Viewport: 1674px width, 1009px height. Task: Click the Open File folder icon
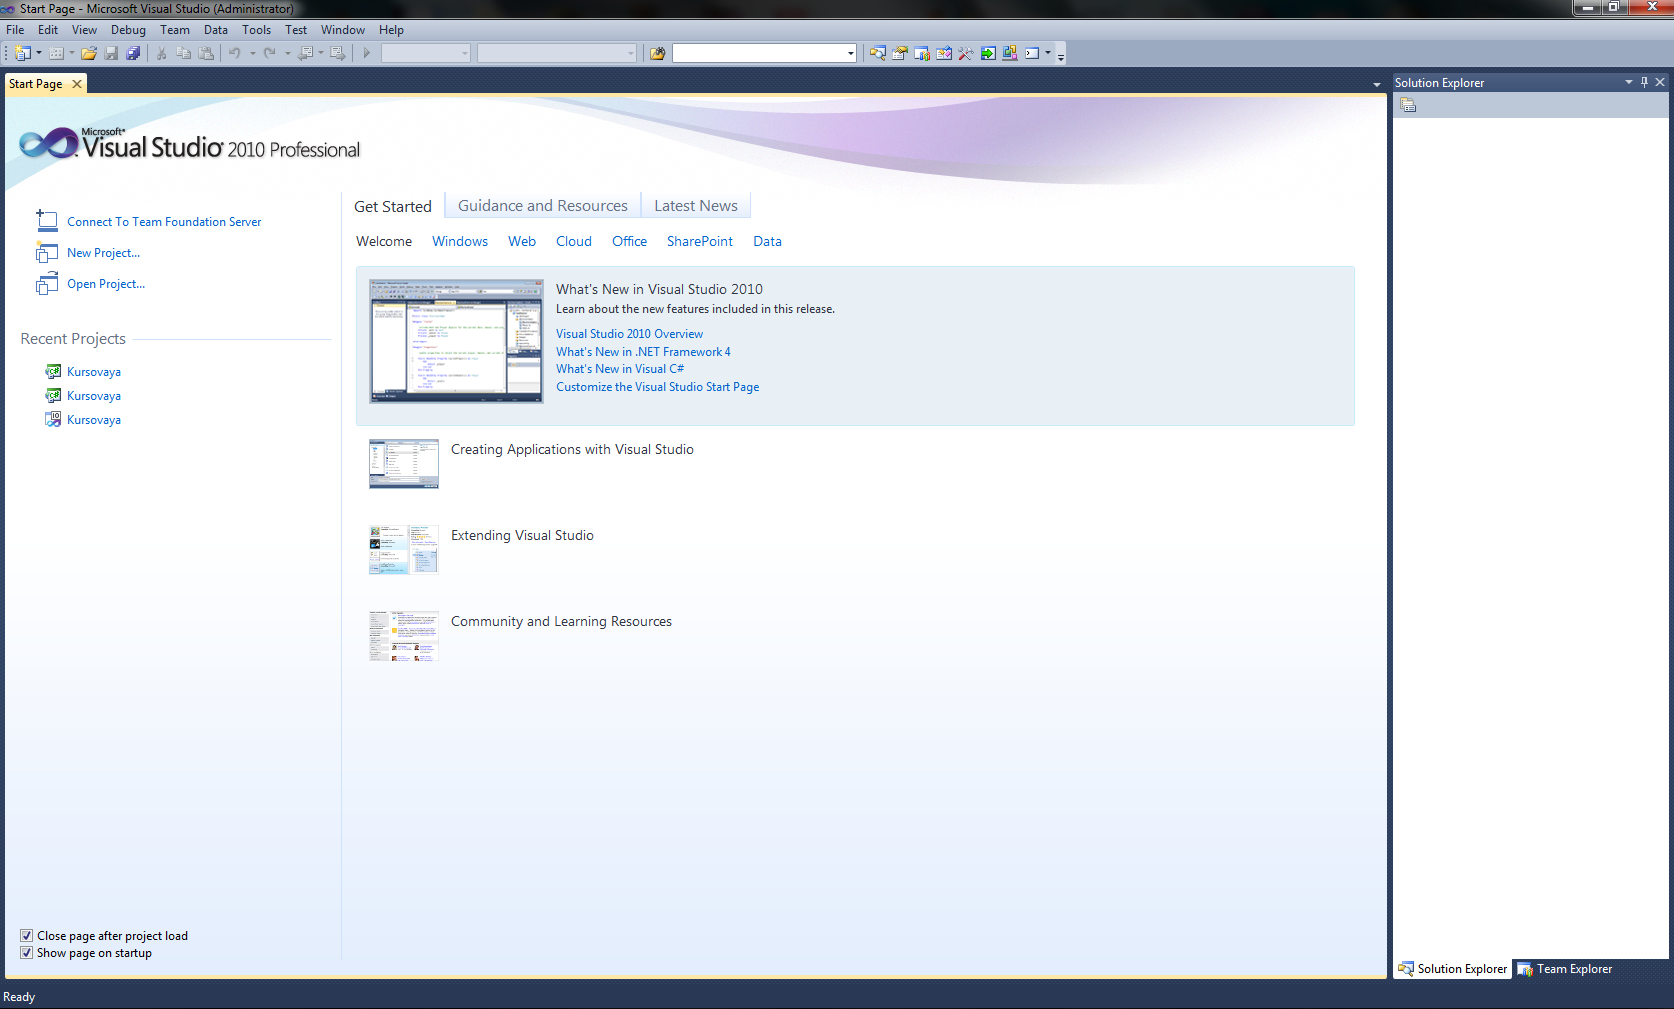point(89,53)
